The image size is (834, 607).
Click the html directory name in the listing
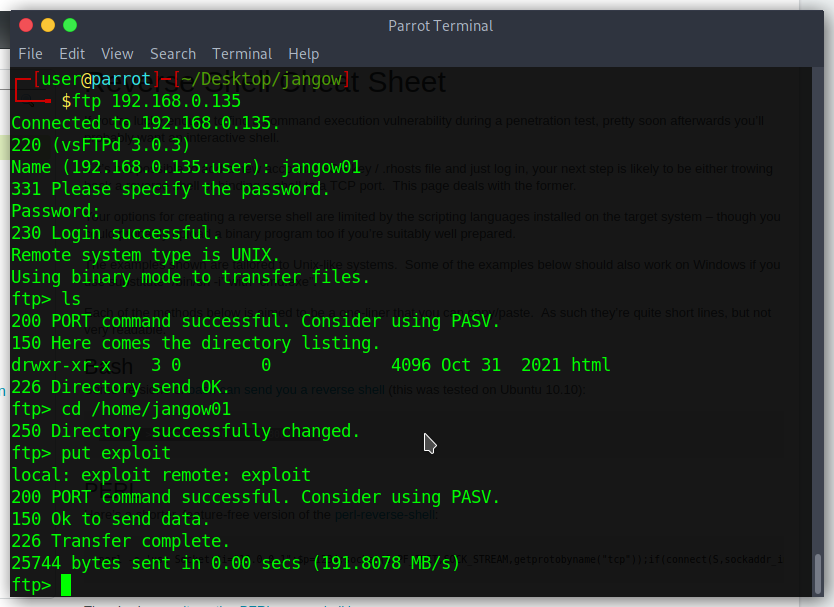(590, 364)
